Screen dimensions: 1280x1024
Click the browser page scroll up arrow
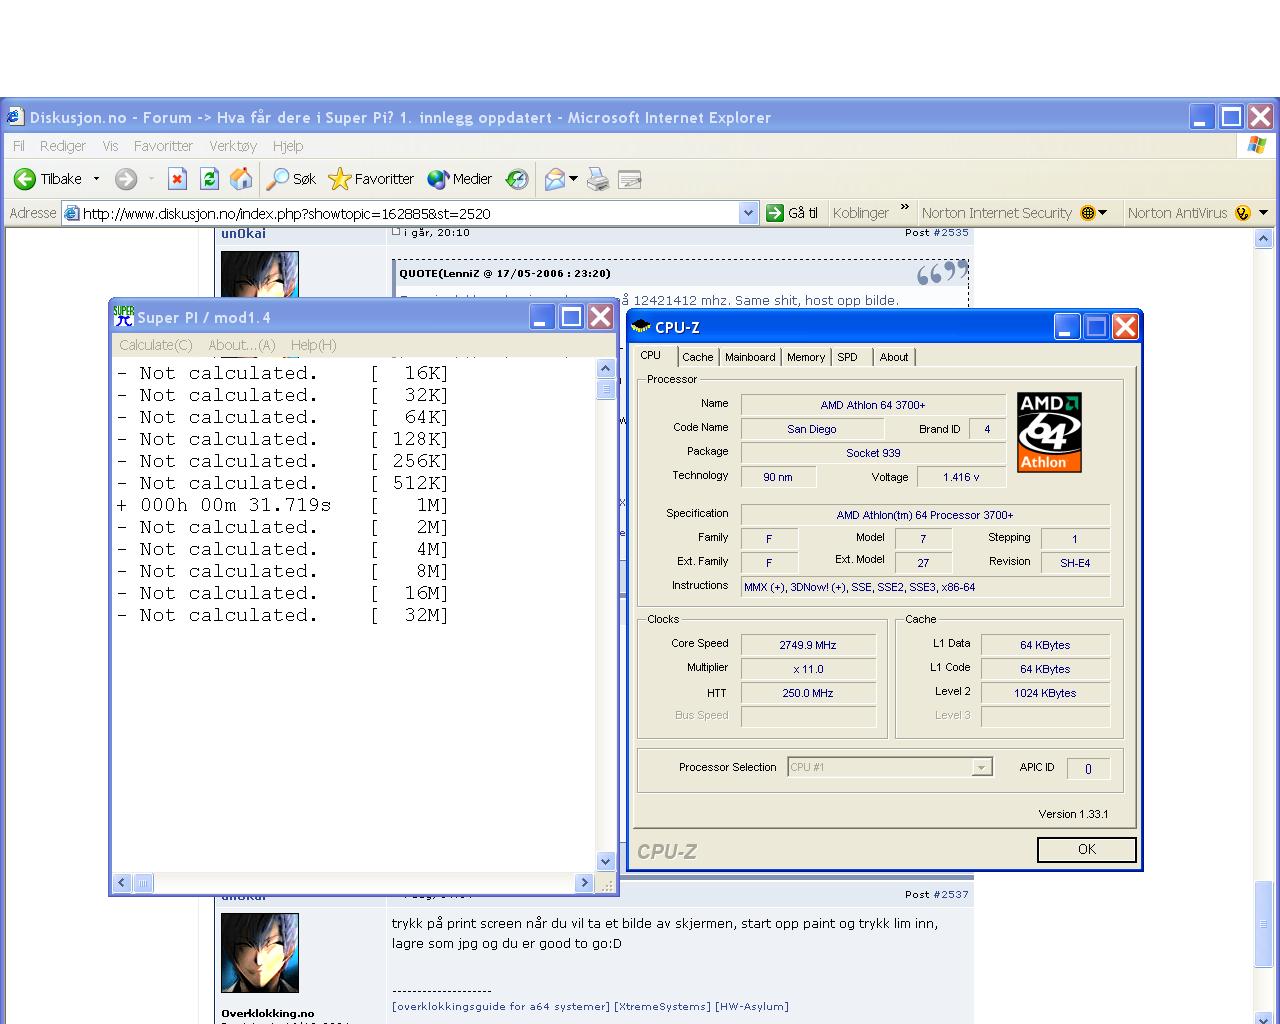point(1263,238)
